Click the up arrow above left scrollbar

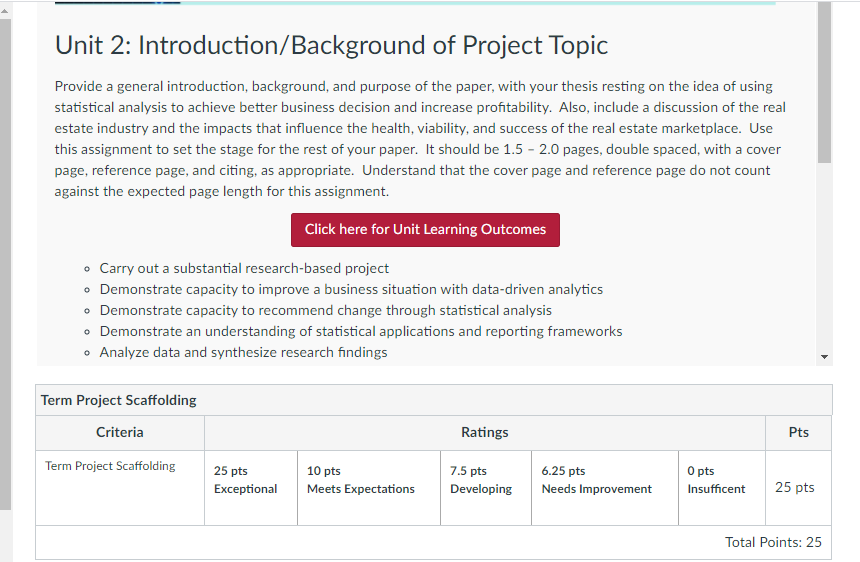pos(5,11)
